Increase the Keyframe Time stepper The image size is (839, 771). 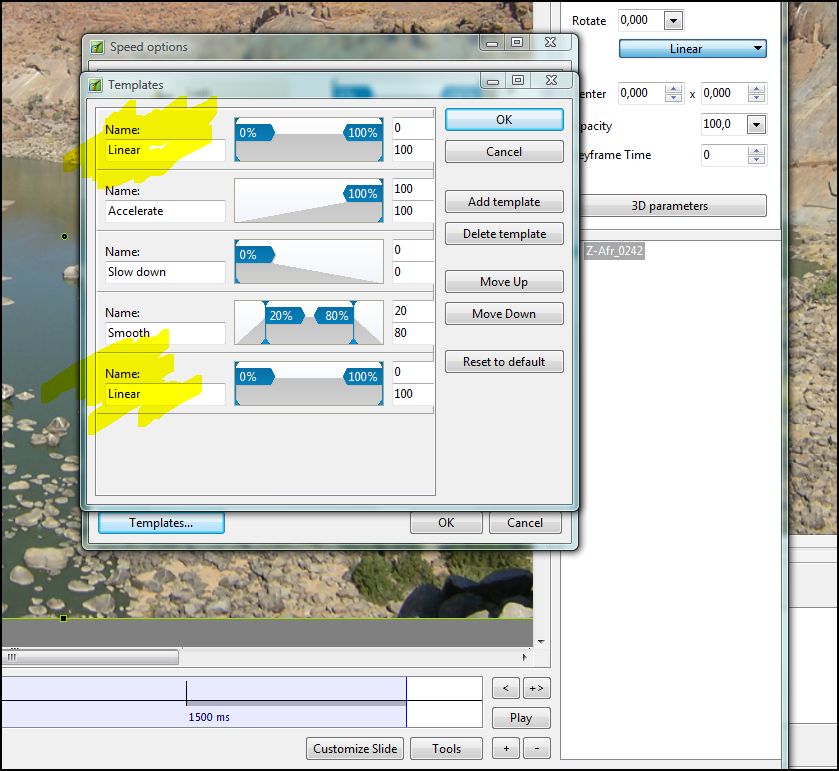coord(757,150)
